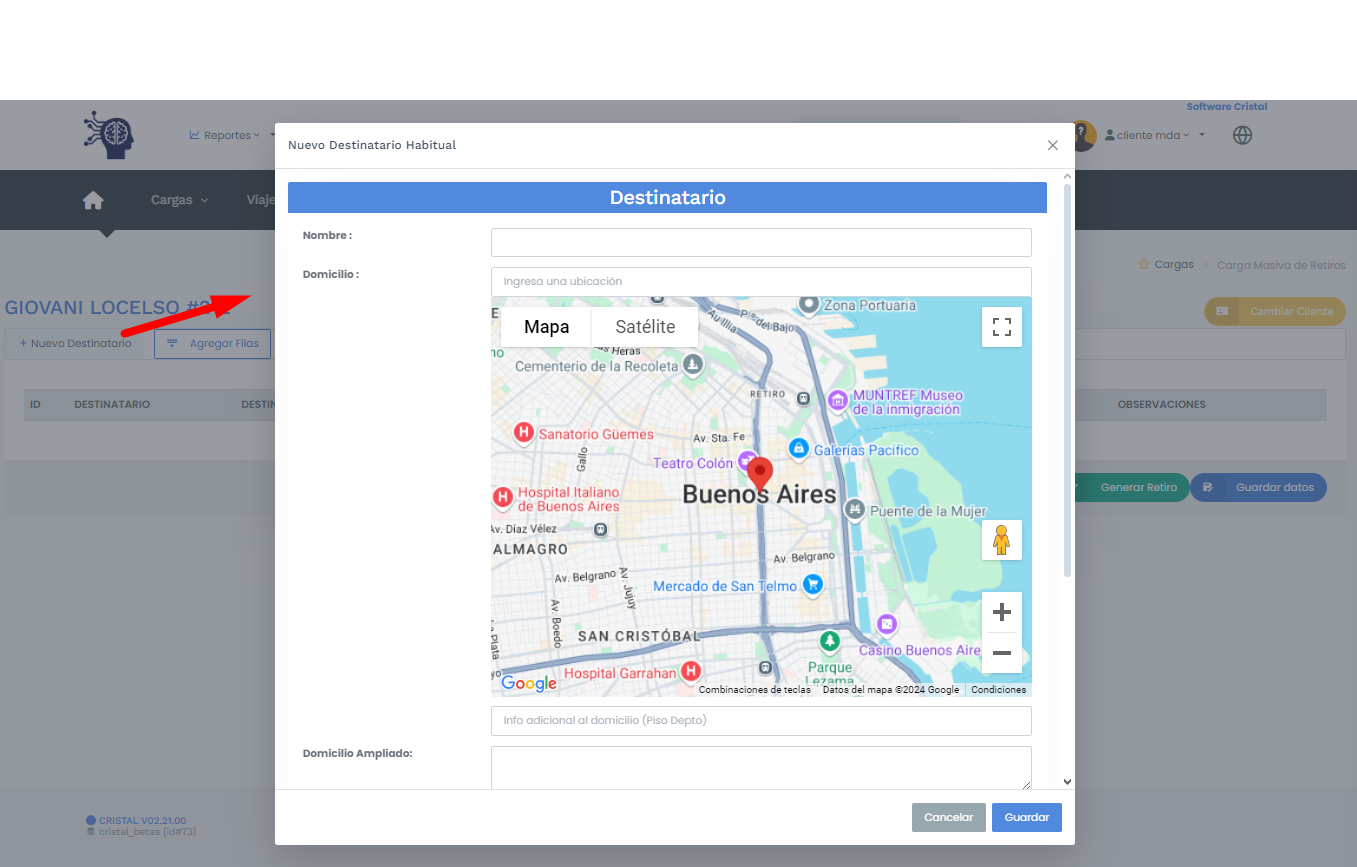Screen dimensions: 1357x867
Task: Open the cliente mda user dropdown
Action: pyautogui.click(x=1155, y=135)
